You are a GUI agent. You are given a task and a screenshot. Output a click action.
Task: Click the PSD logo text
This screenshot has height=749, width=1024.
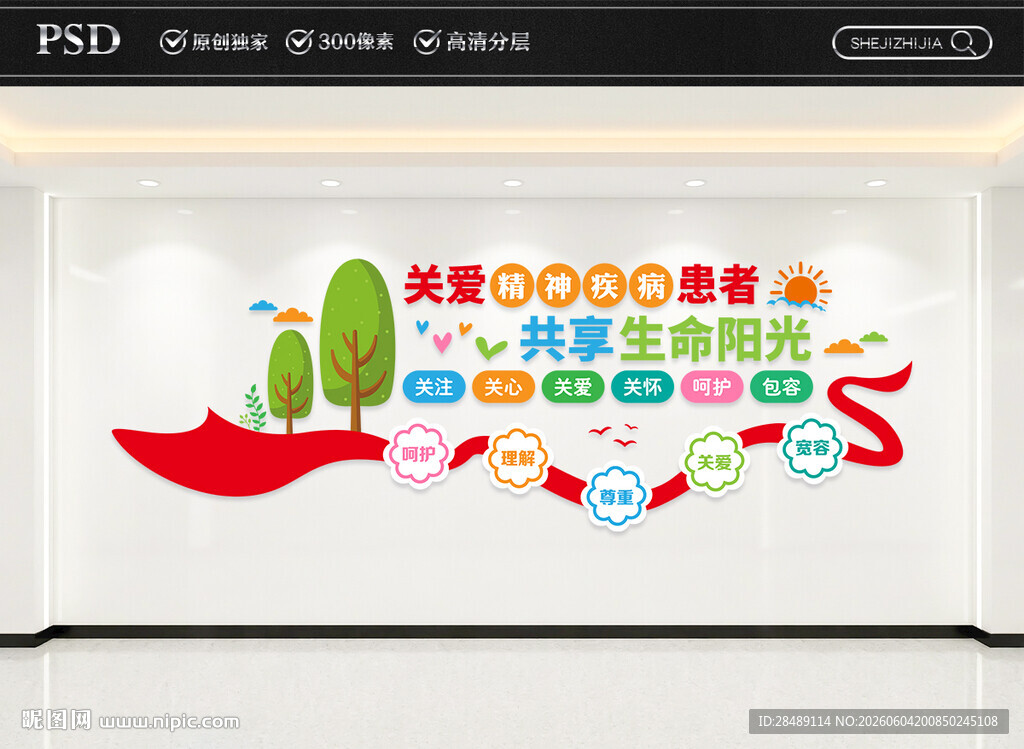tap(78, 40)
